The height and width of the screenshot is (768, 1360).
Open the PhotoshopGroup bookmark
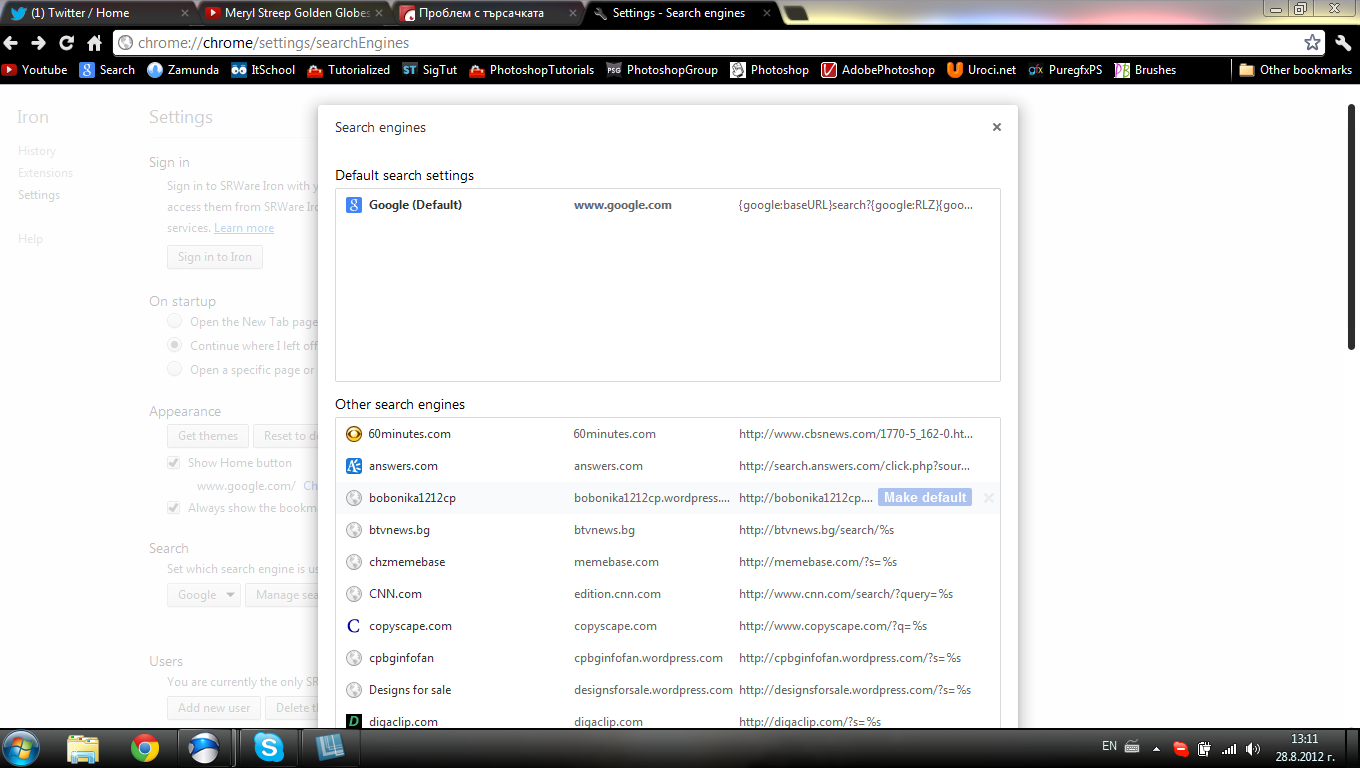(663, 70)
